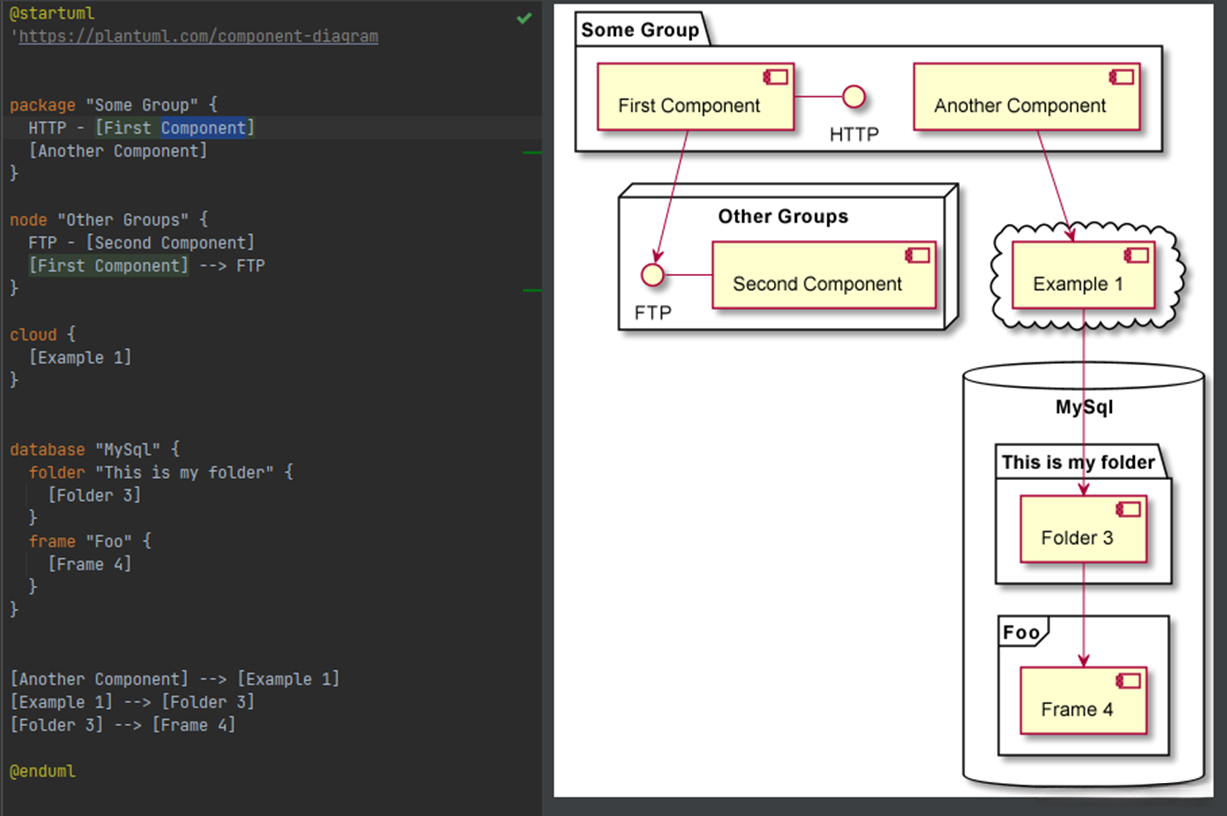This screenshot has width=1227, height=816.
Task: Click the "Other Groups" node title in diagram
Action: [x=783, y=217]
